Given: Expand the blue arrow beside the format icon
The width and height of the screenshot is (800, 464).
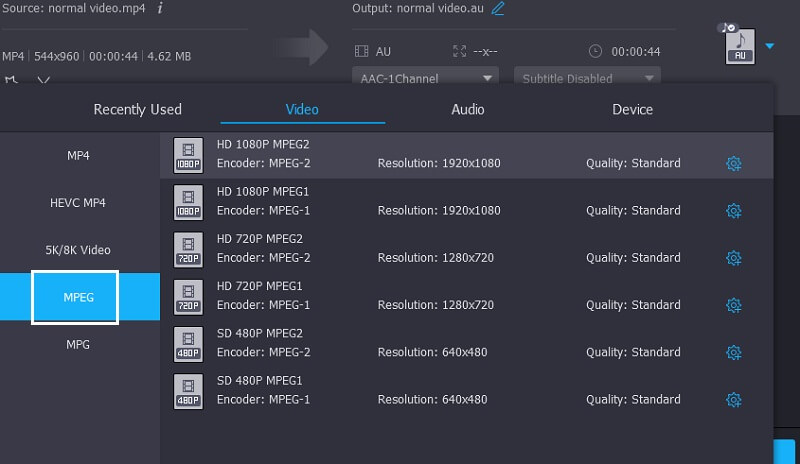Looking at the screenshot, I should (x=769, y=46).
